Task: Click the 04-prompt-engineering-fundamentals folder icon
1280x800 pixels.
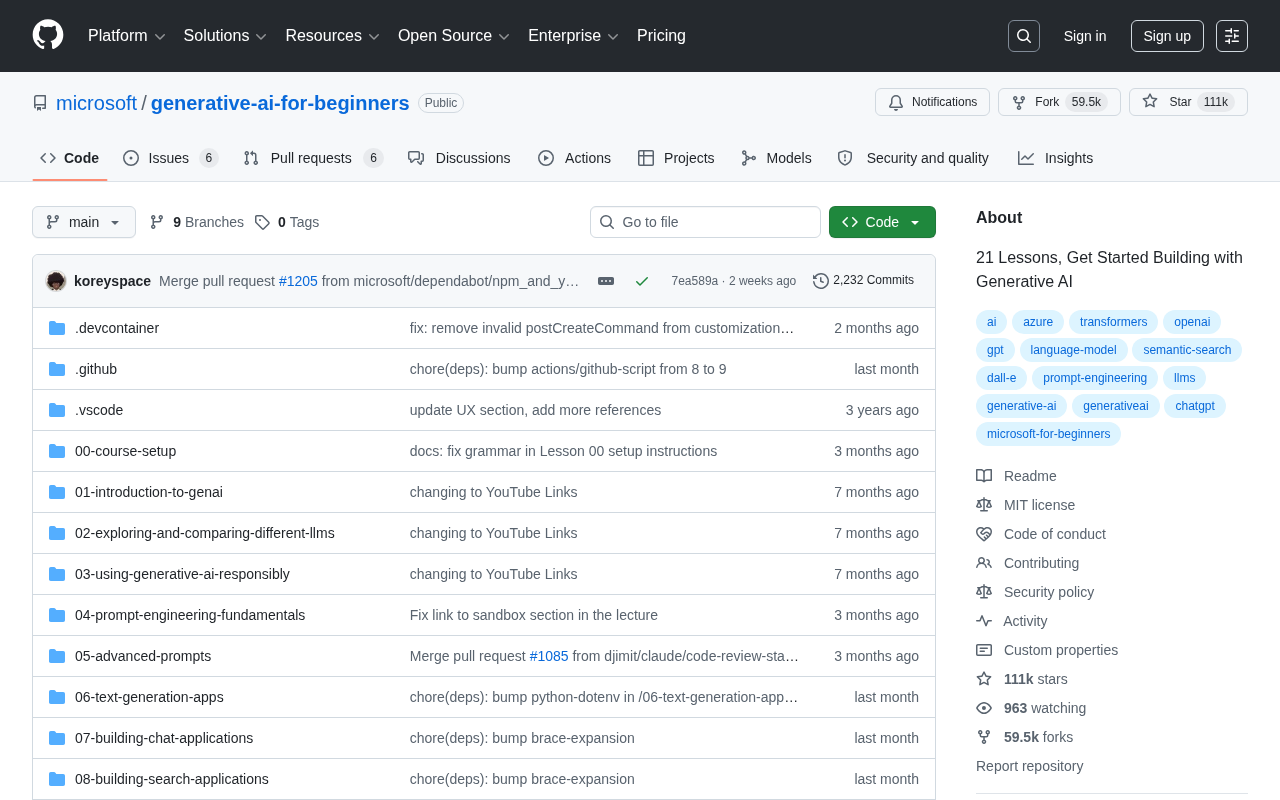Action: pyautogui.click(x=57, y=615)
